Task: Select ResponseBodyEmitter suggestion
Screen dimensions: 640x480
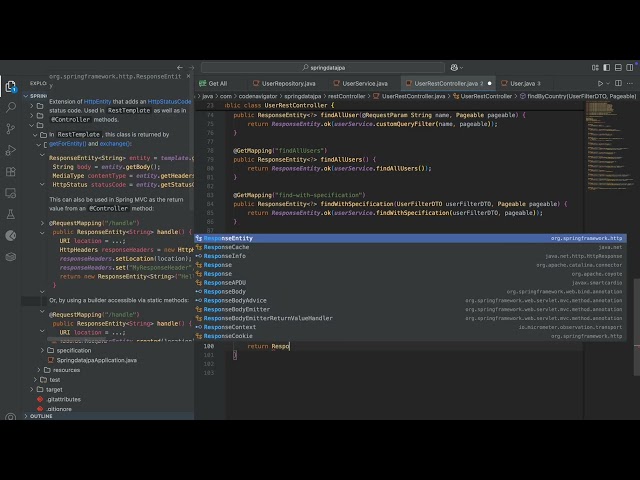Action: (x=410, y=309)
